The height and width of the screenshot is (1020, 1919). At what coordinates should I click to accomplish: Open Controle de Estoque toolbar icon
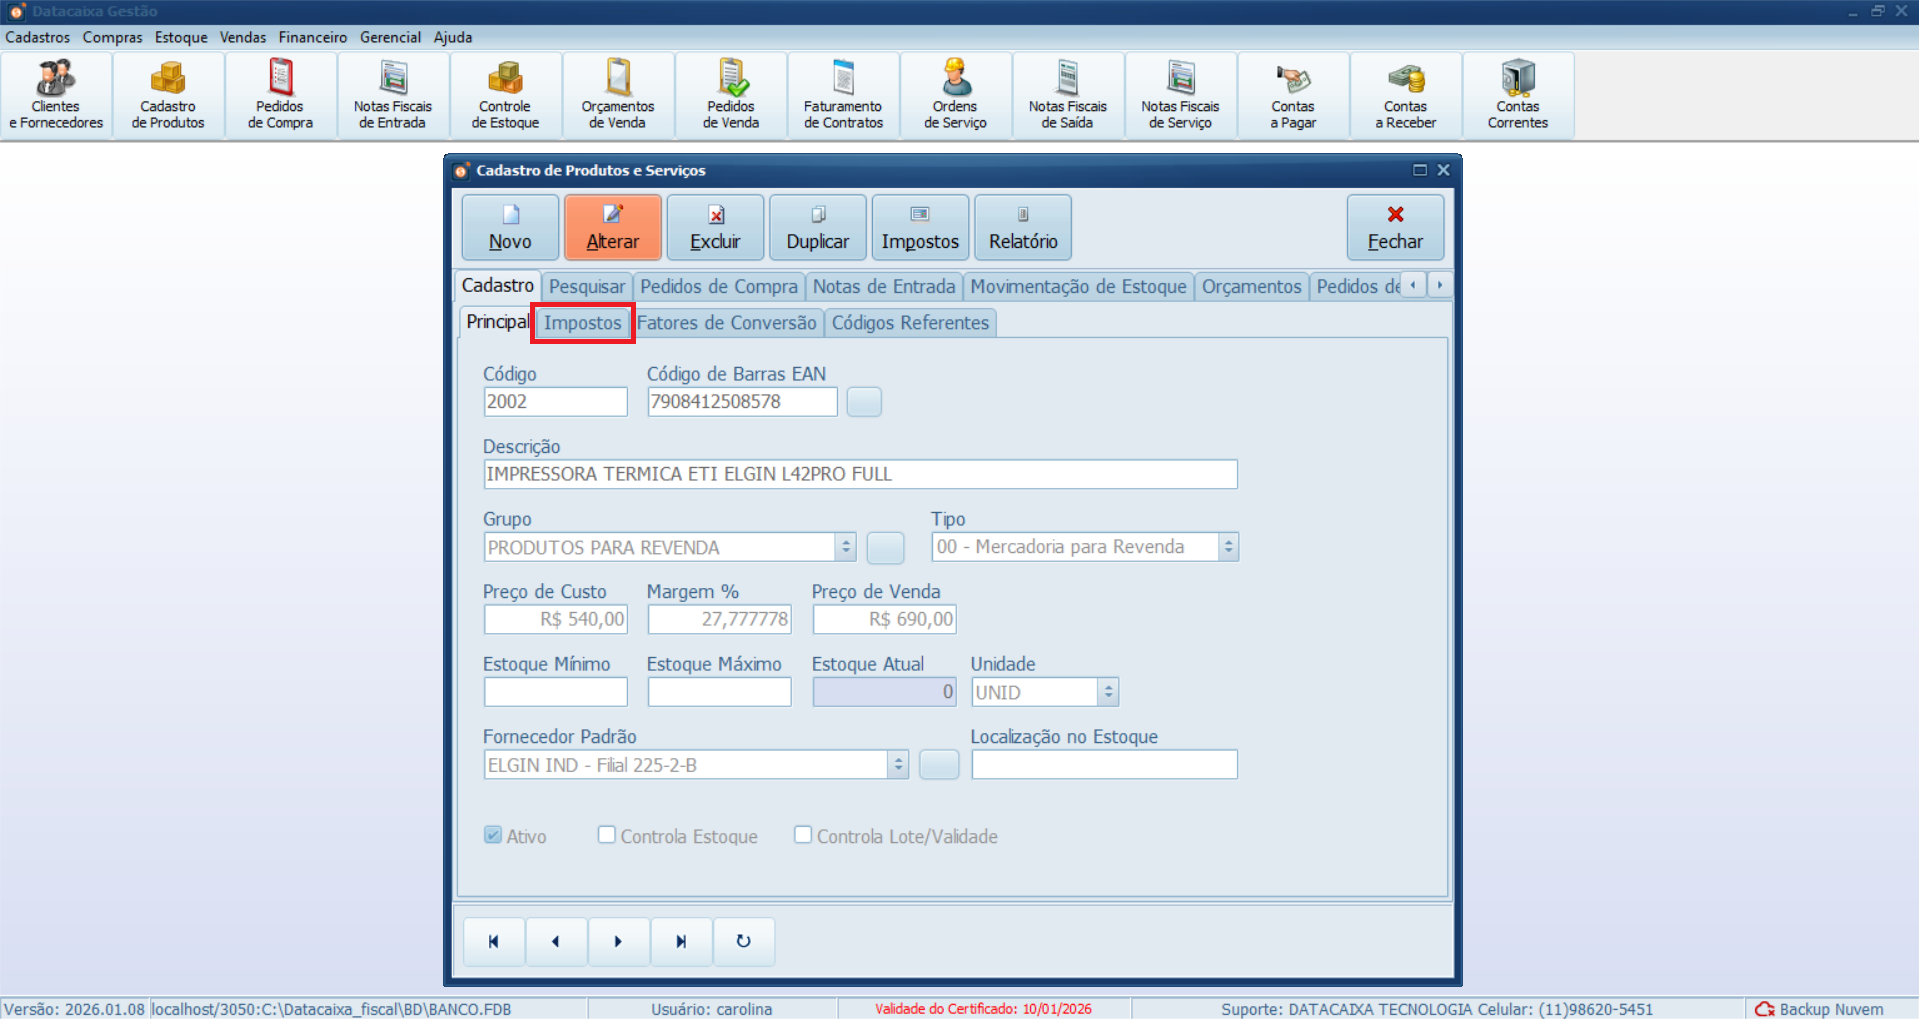click(x=505, y=95)
